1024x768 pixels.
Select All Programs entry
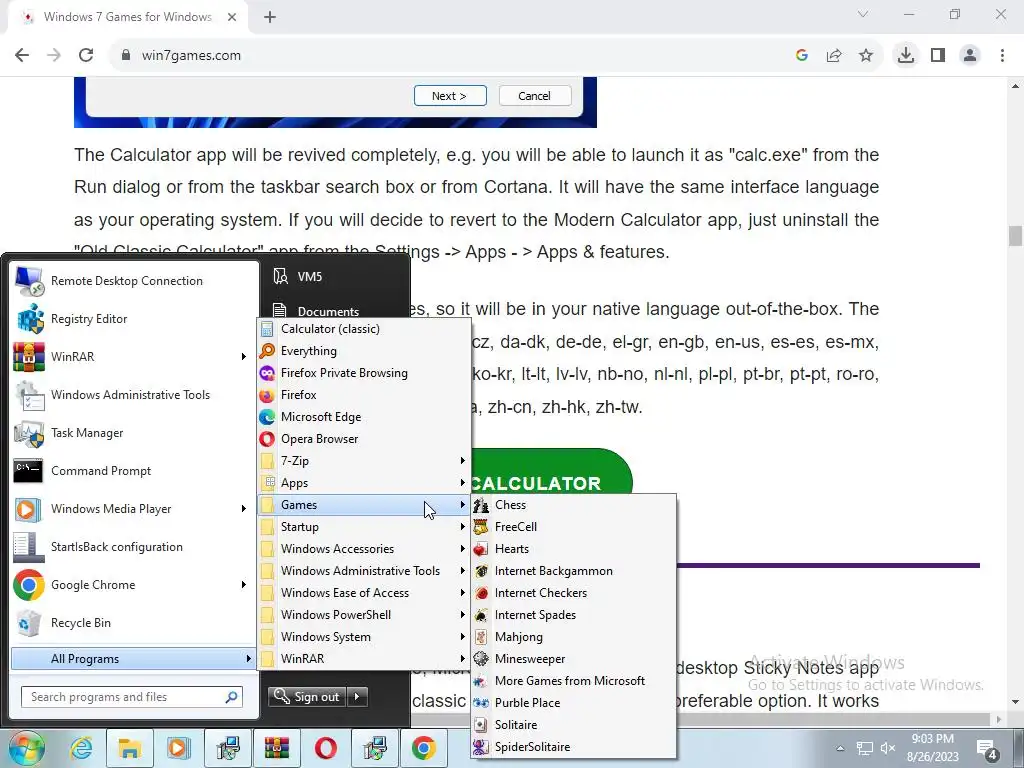pyautogui.click(x=134, y=659)
